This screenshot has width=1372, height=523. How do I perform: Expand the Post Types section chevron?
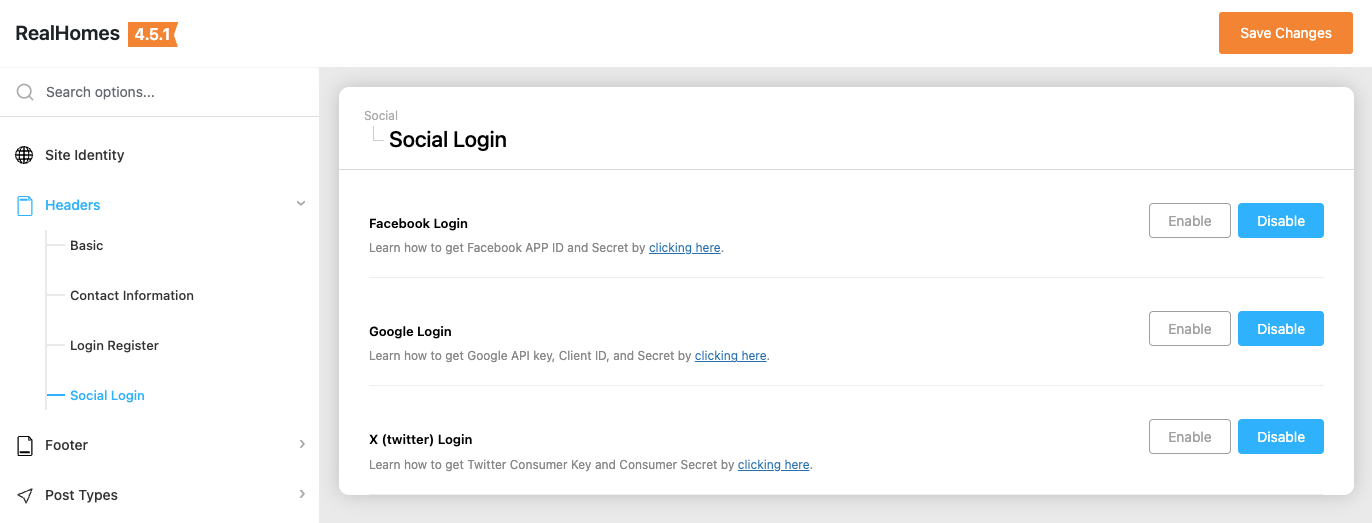[x=302, y=494]
